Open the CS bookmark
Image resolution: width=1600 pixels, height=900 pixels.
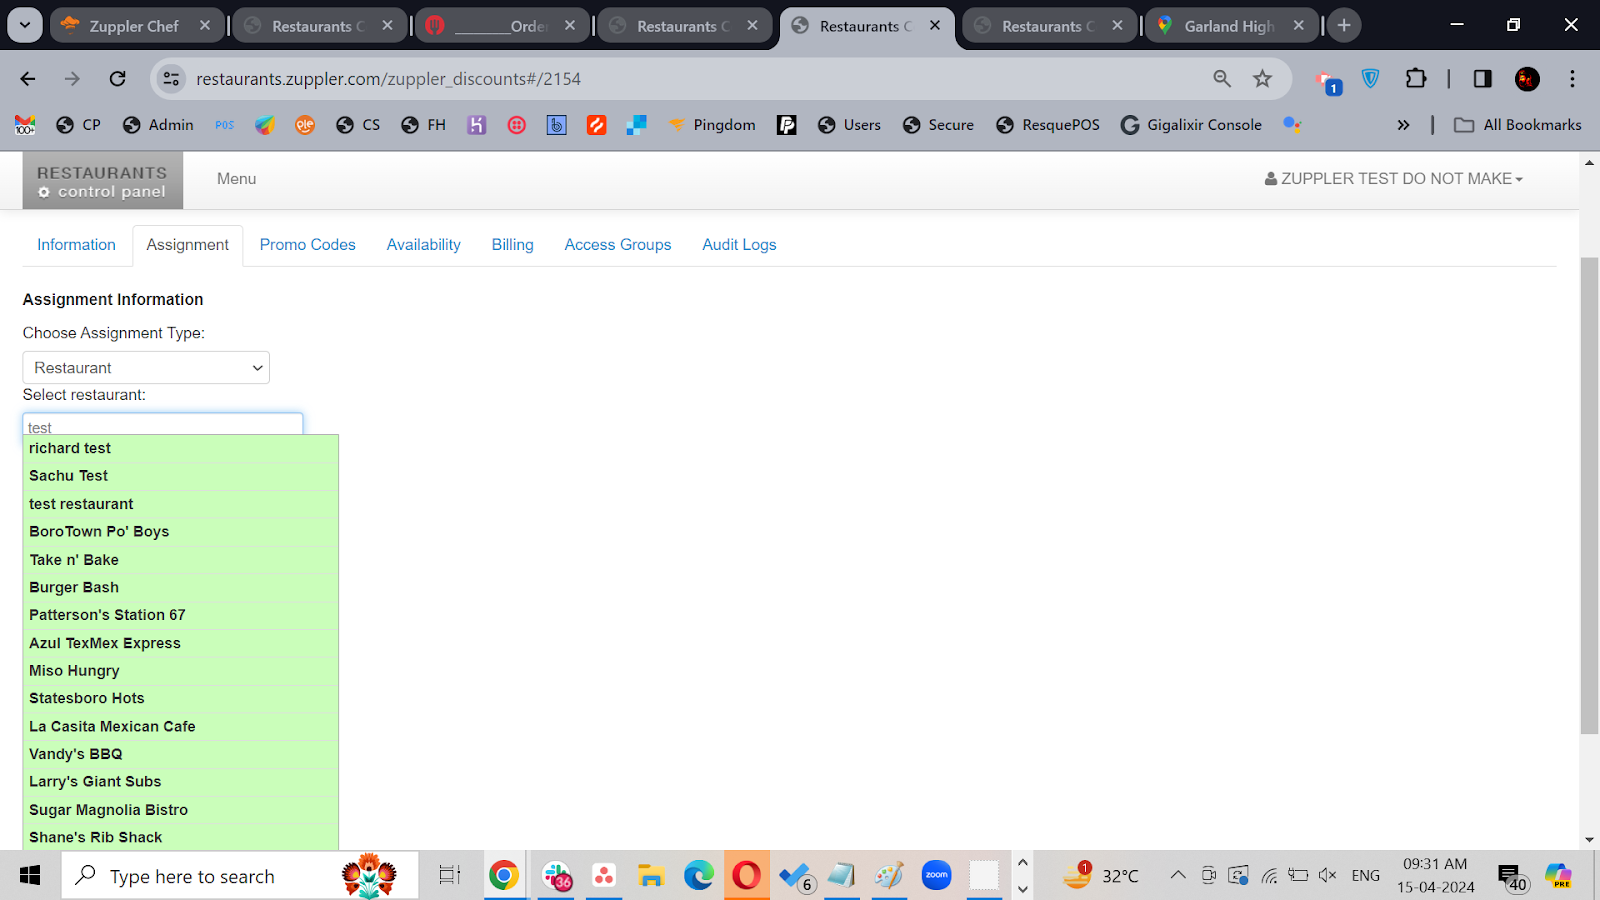click(x=359, y=125)
